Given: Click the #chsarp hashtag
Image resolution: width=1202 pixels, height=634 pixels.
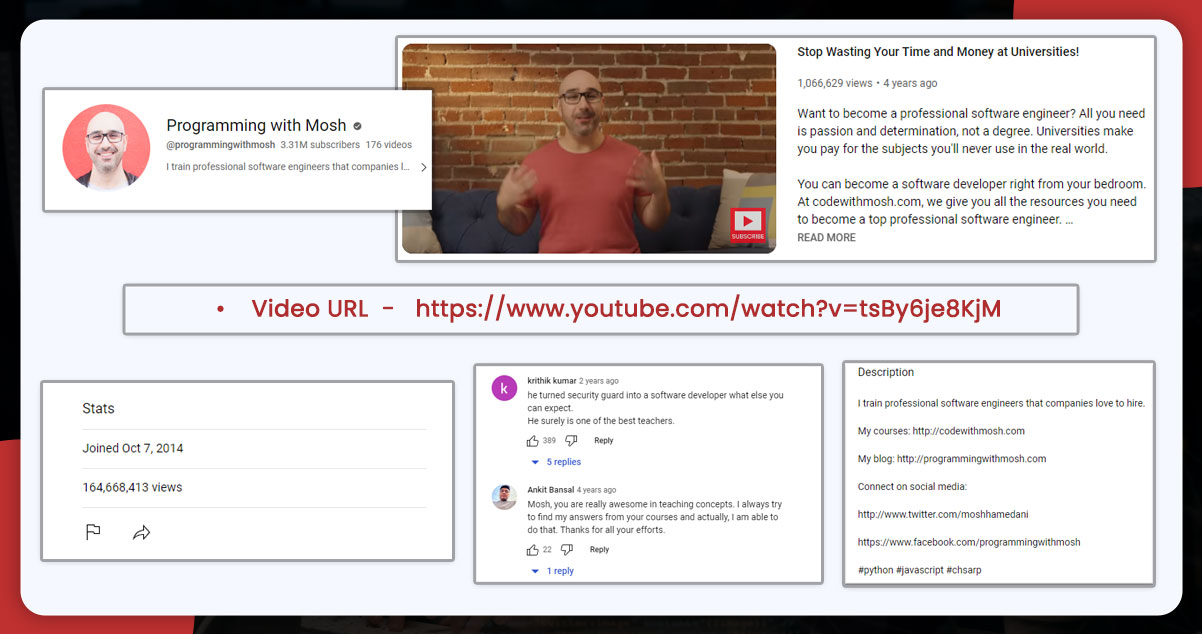Looking at the screenshot, I should pos(964,570).
